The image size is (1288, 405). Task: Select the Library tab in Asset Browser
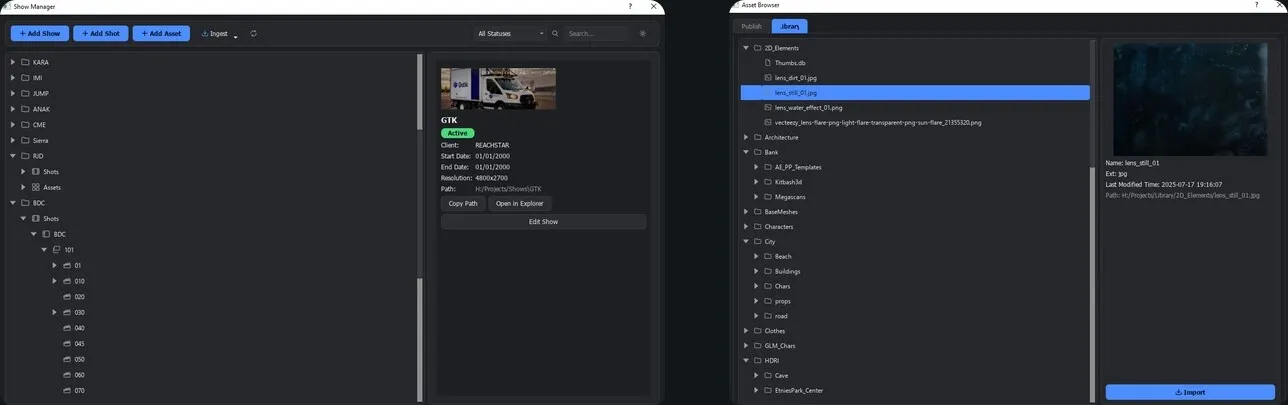point(790,26)
